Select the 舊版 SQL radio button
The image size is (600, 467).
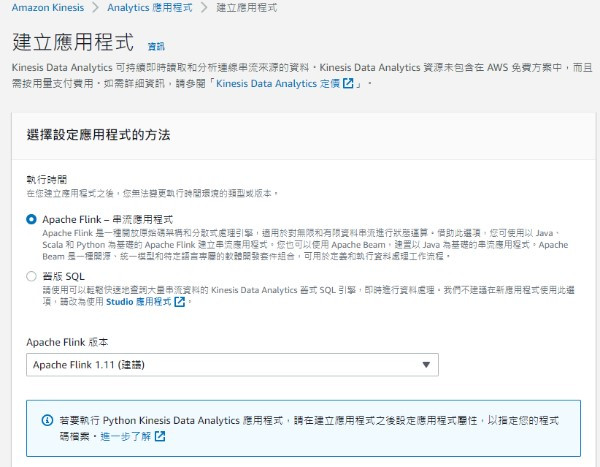(31, 276)
